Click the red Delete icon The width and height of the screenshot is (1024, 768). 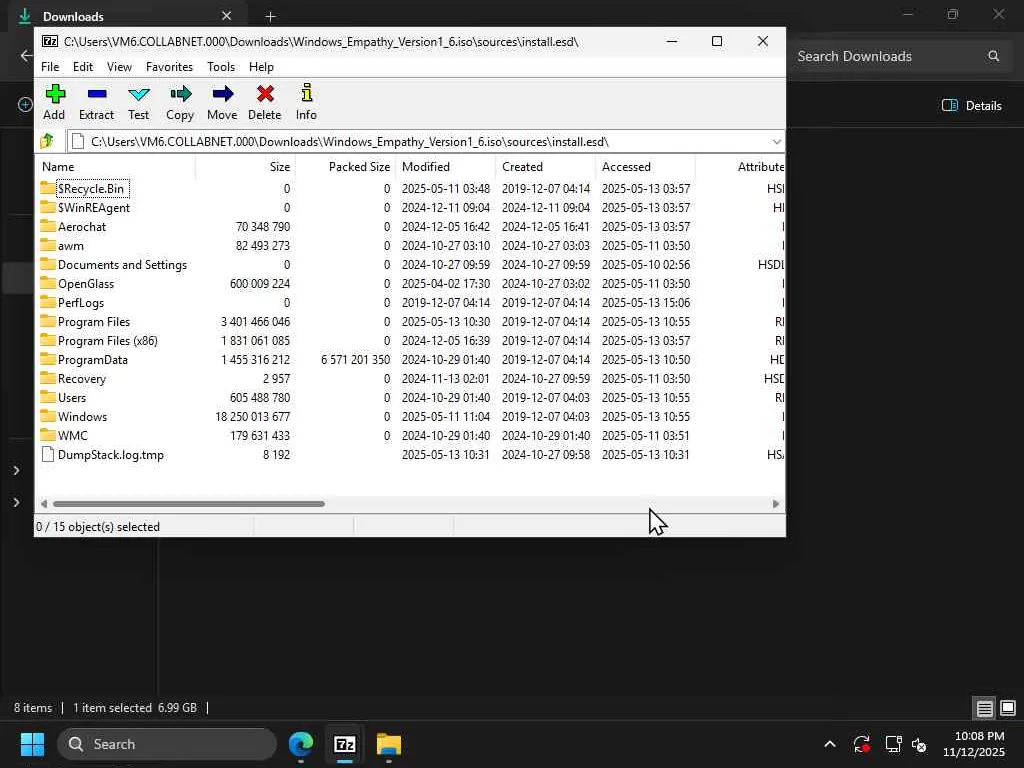click(x=264, y=94)
